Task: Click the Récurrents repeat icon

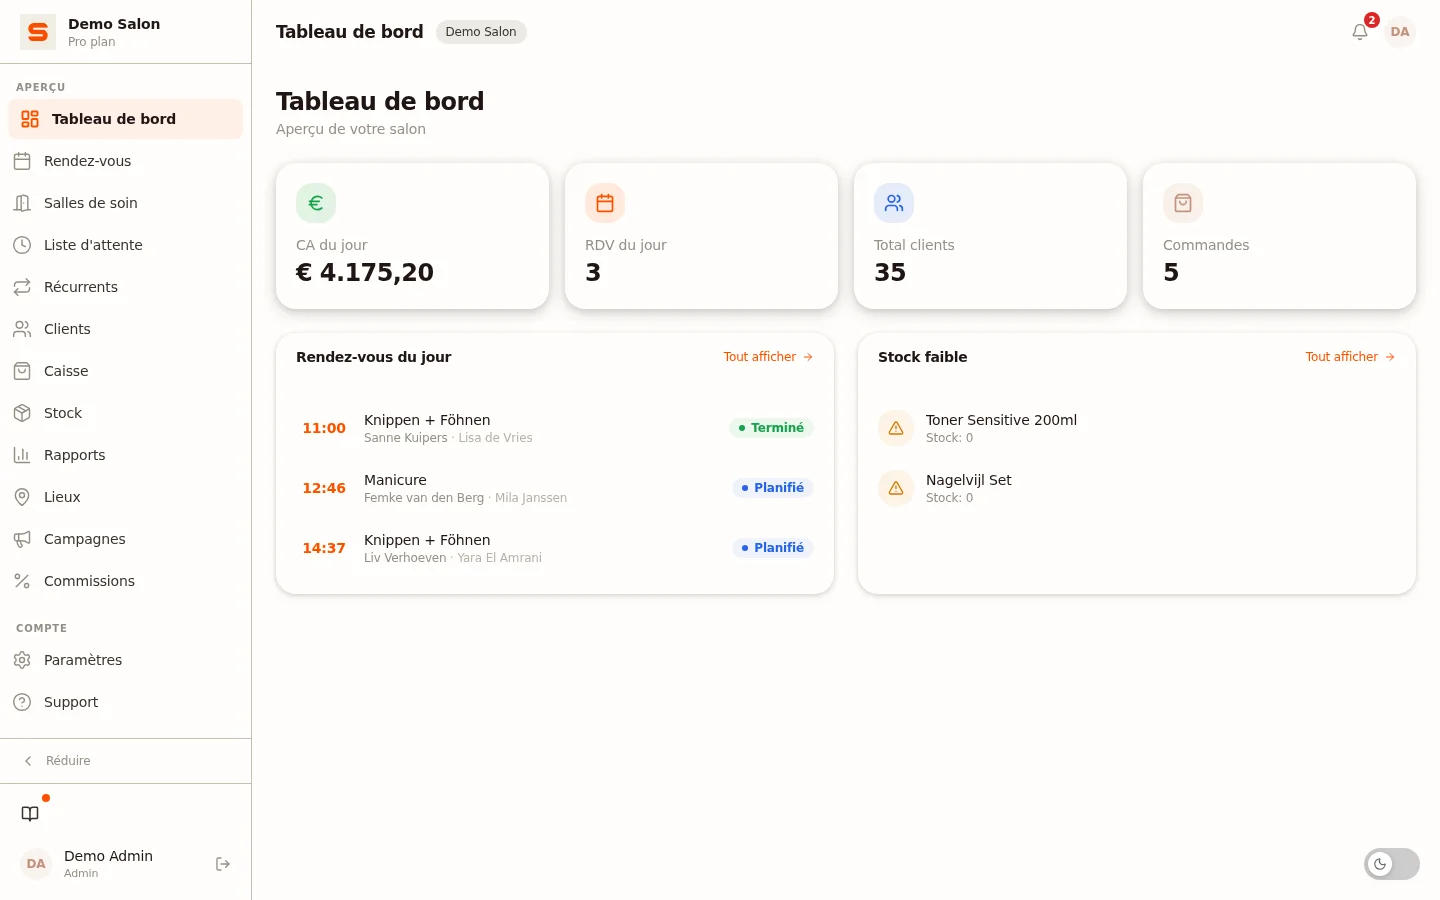Action: (22, 287)
